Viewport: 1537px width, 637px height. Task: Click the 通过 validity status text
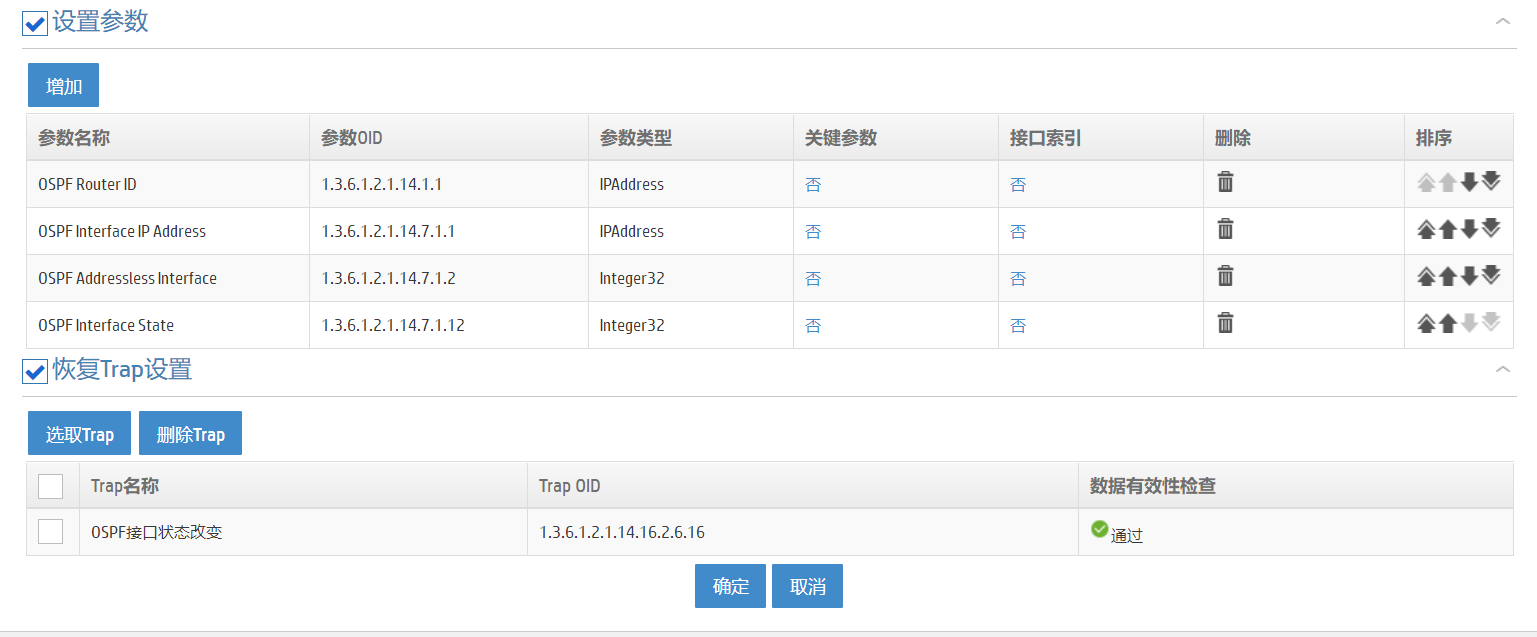(x=1127, y=535)
